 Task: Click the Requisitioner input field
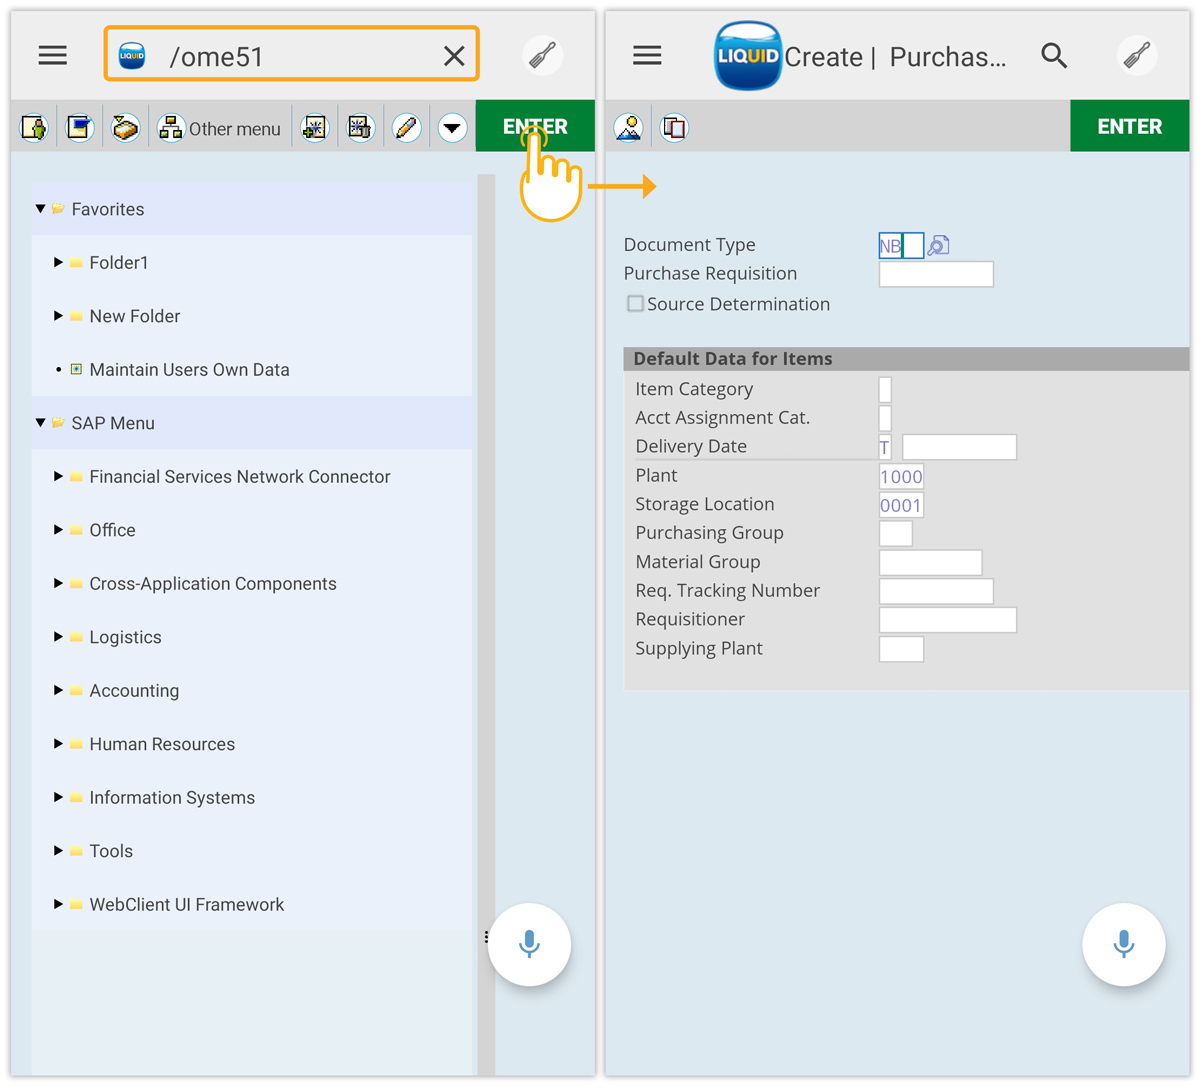(x=948, y=620)
